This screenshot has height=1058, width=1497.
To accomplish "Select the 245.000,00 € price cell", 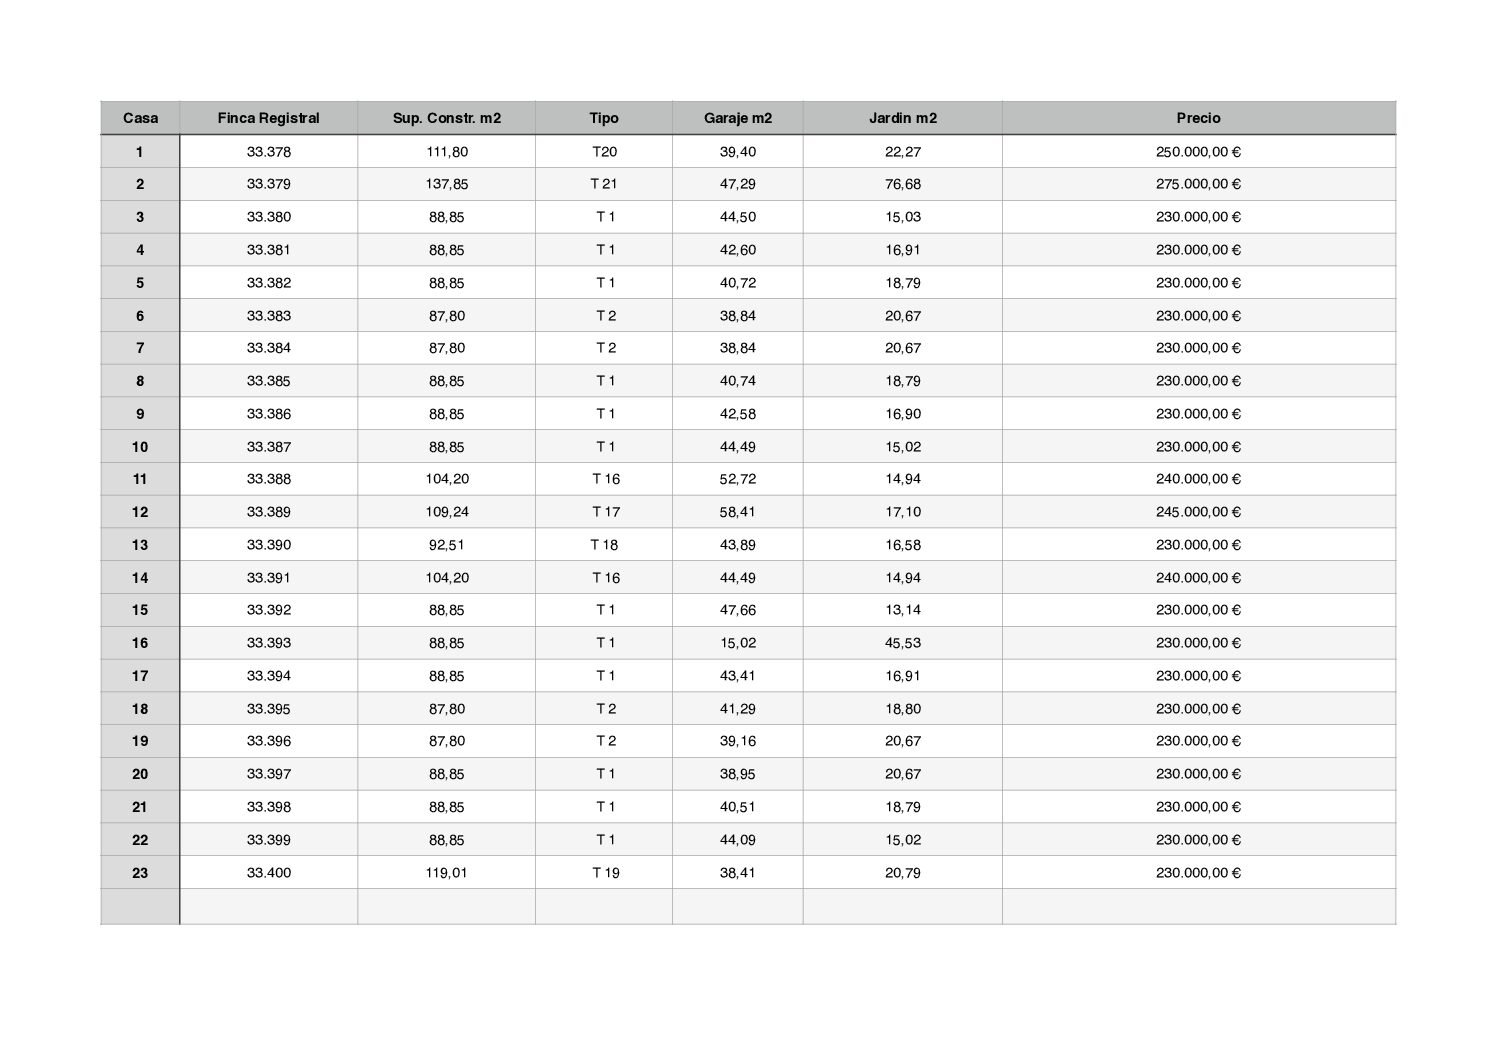I will pos(1198,512).
